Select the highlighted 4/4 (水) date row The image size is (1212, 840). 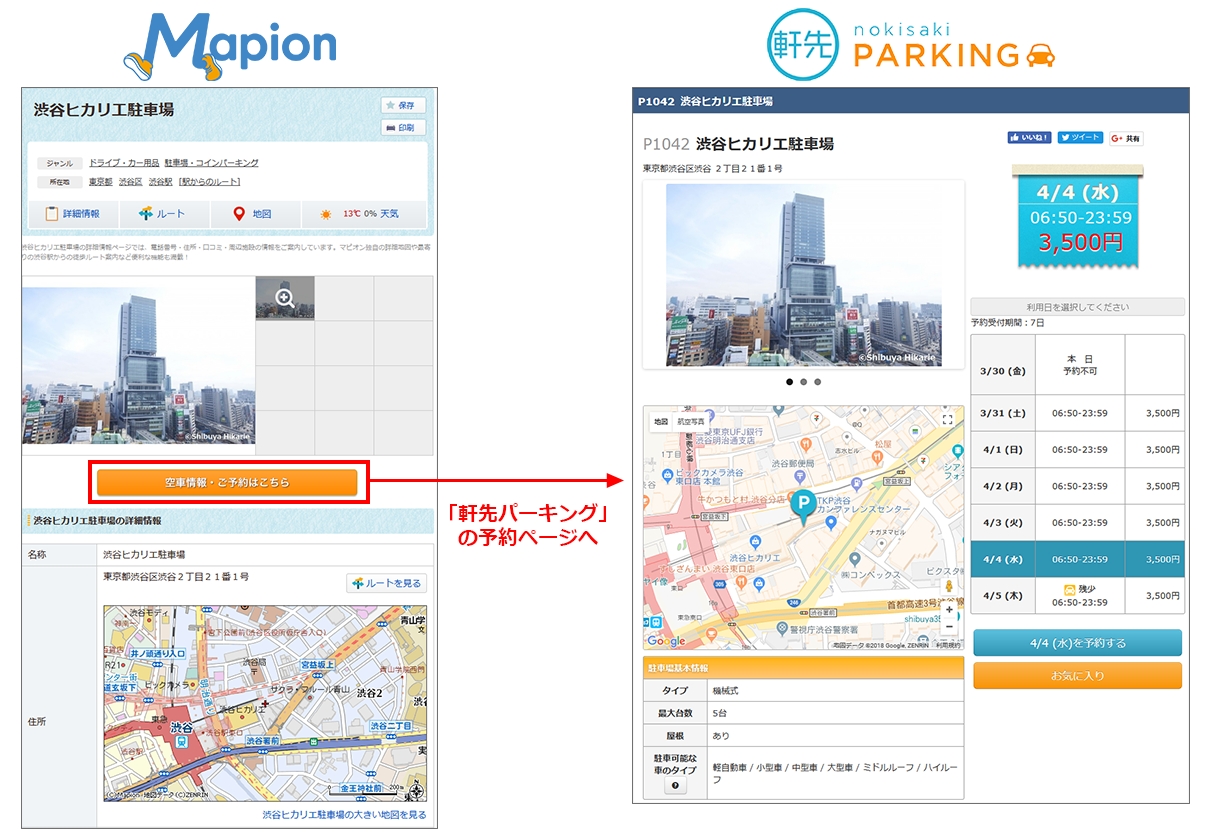click(x=1077, y=559)
